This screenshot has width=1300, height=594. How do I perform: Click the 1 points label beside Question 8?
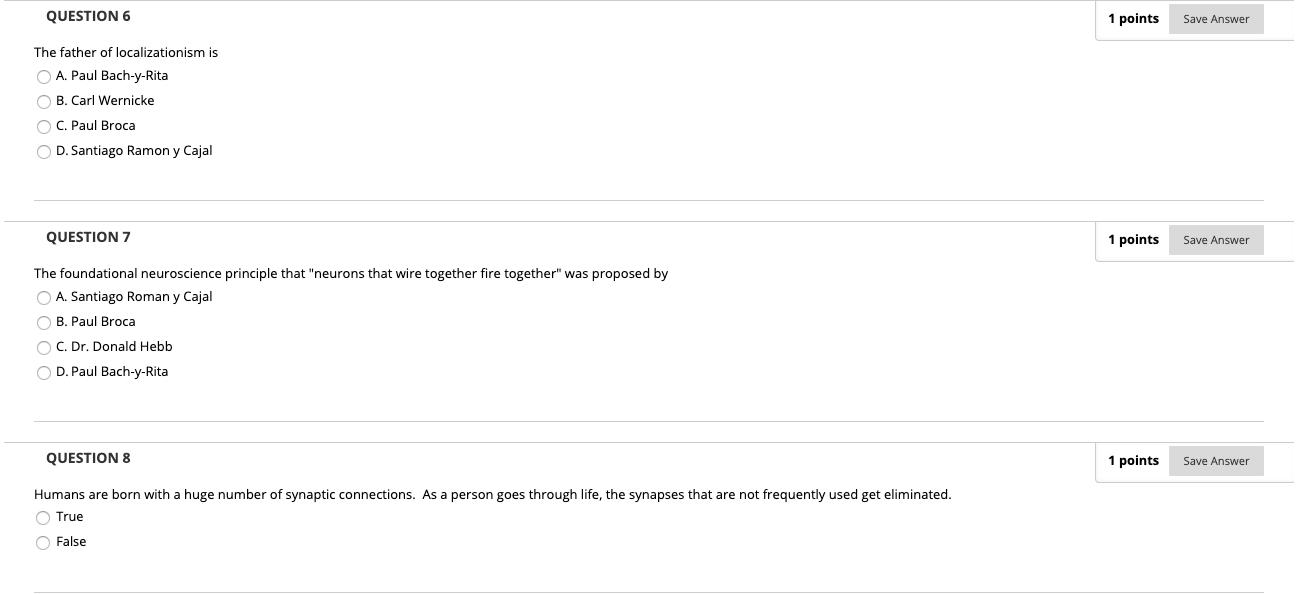click(1133, 460)
